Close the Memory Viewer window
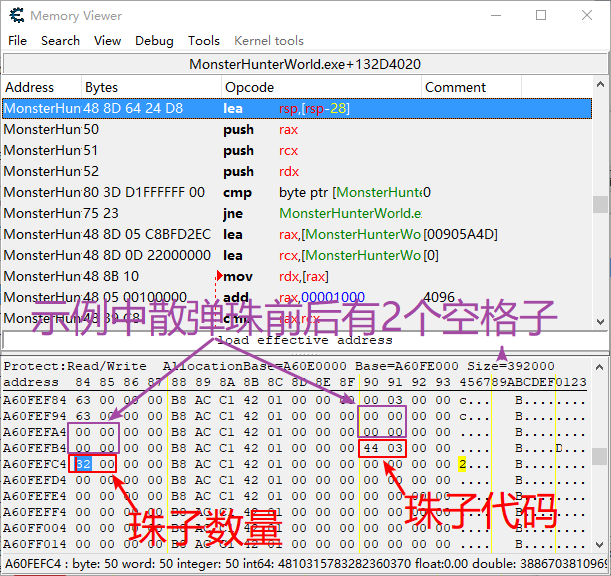Viewport: 611px width, 576px height. pyautogui.click(x=586, y=16)
